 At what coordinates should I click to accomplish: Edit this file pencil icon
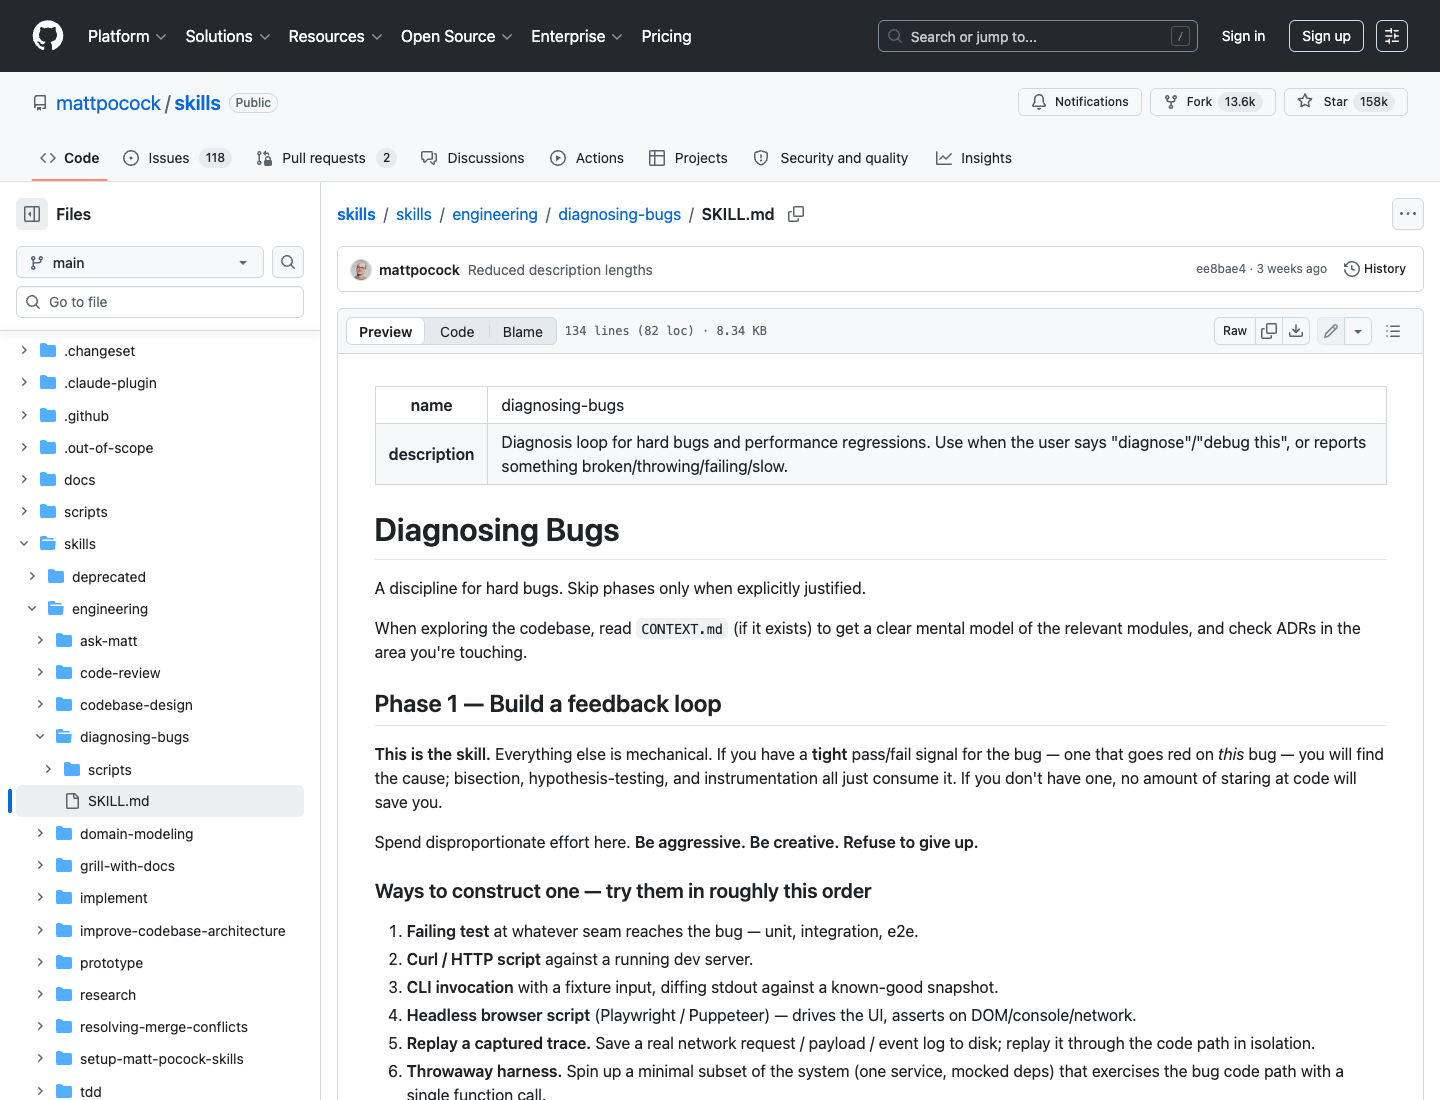coord(1331,331)
